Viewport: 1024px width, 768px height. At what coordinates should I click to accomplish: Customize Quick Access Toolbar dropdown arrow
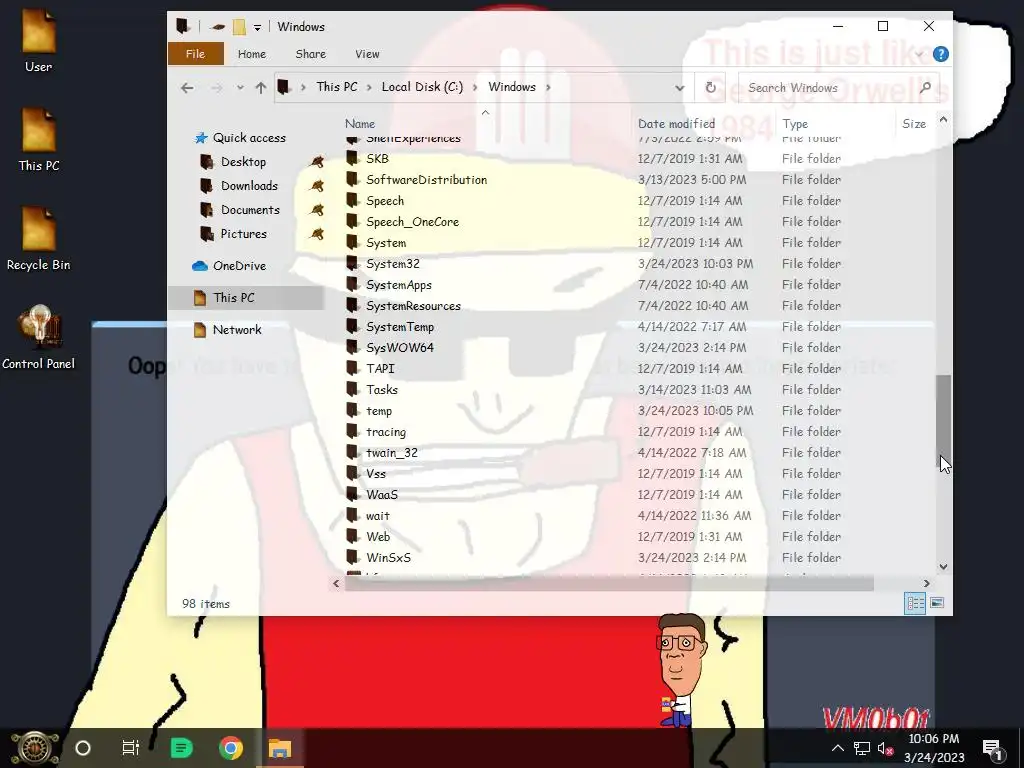coord(257,27)
